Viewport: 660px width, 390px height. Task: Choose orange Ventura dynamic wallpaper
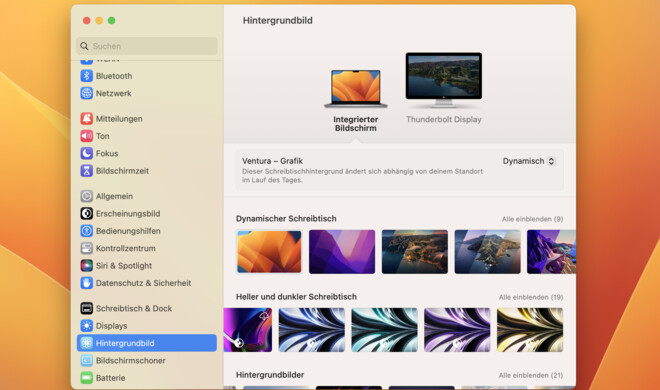[x=269, y=252]
